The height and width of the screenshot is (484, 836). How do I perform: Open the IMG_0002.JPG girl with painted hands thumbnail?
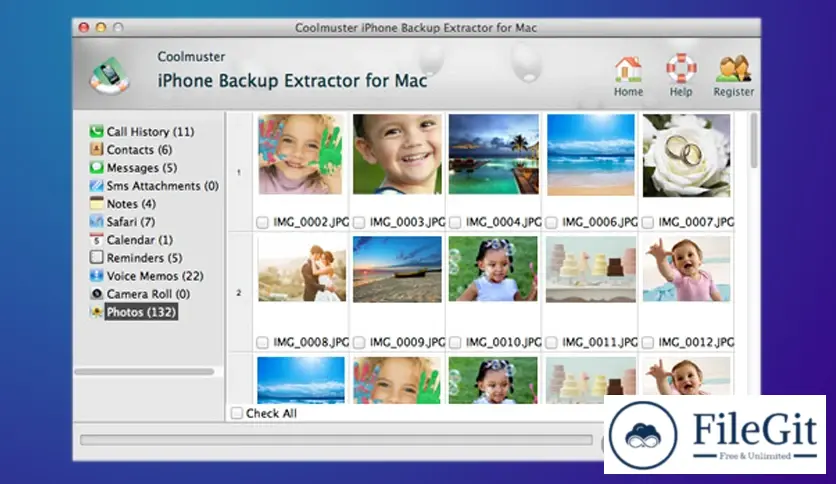coord(301,155)
